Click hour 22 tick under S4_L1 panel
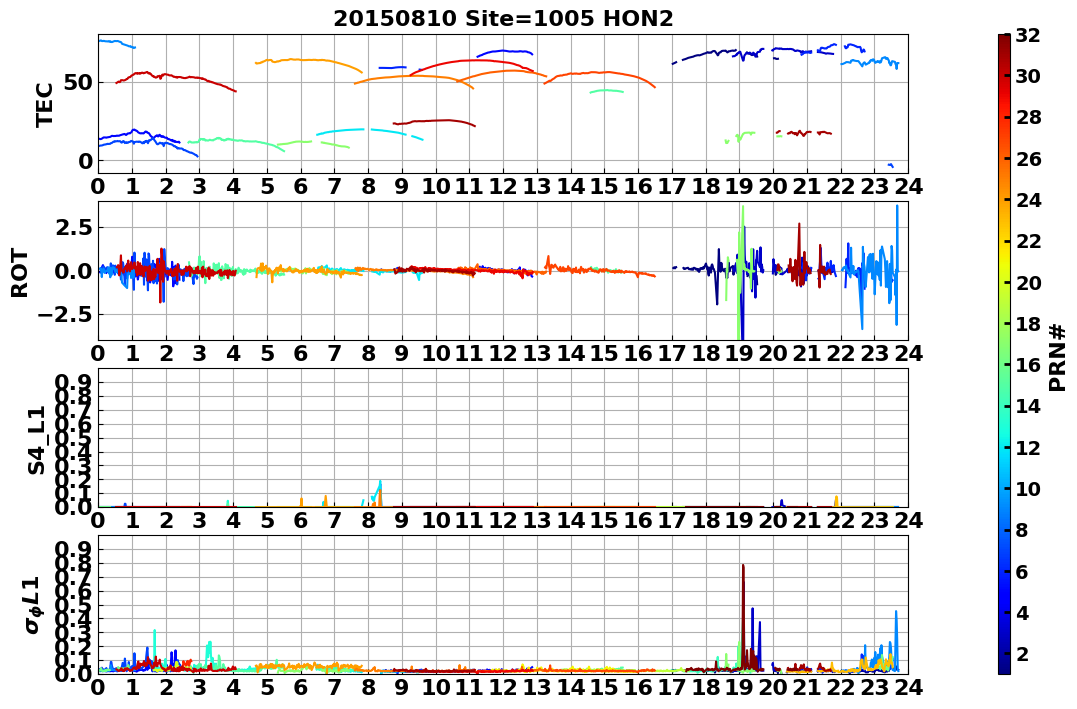Image resolution: width=1077 pixels, height=709 pixels. coord(841,520)
